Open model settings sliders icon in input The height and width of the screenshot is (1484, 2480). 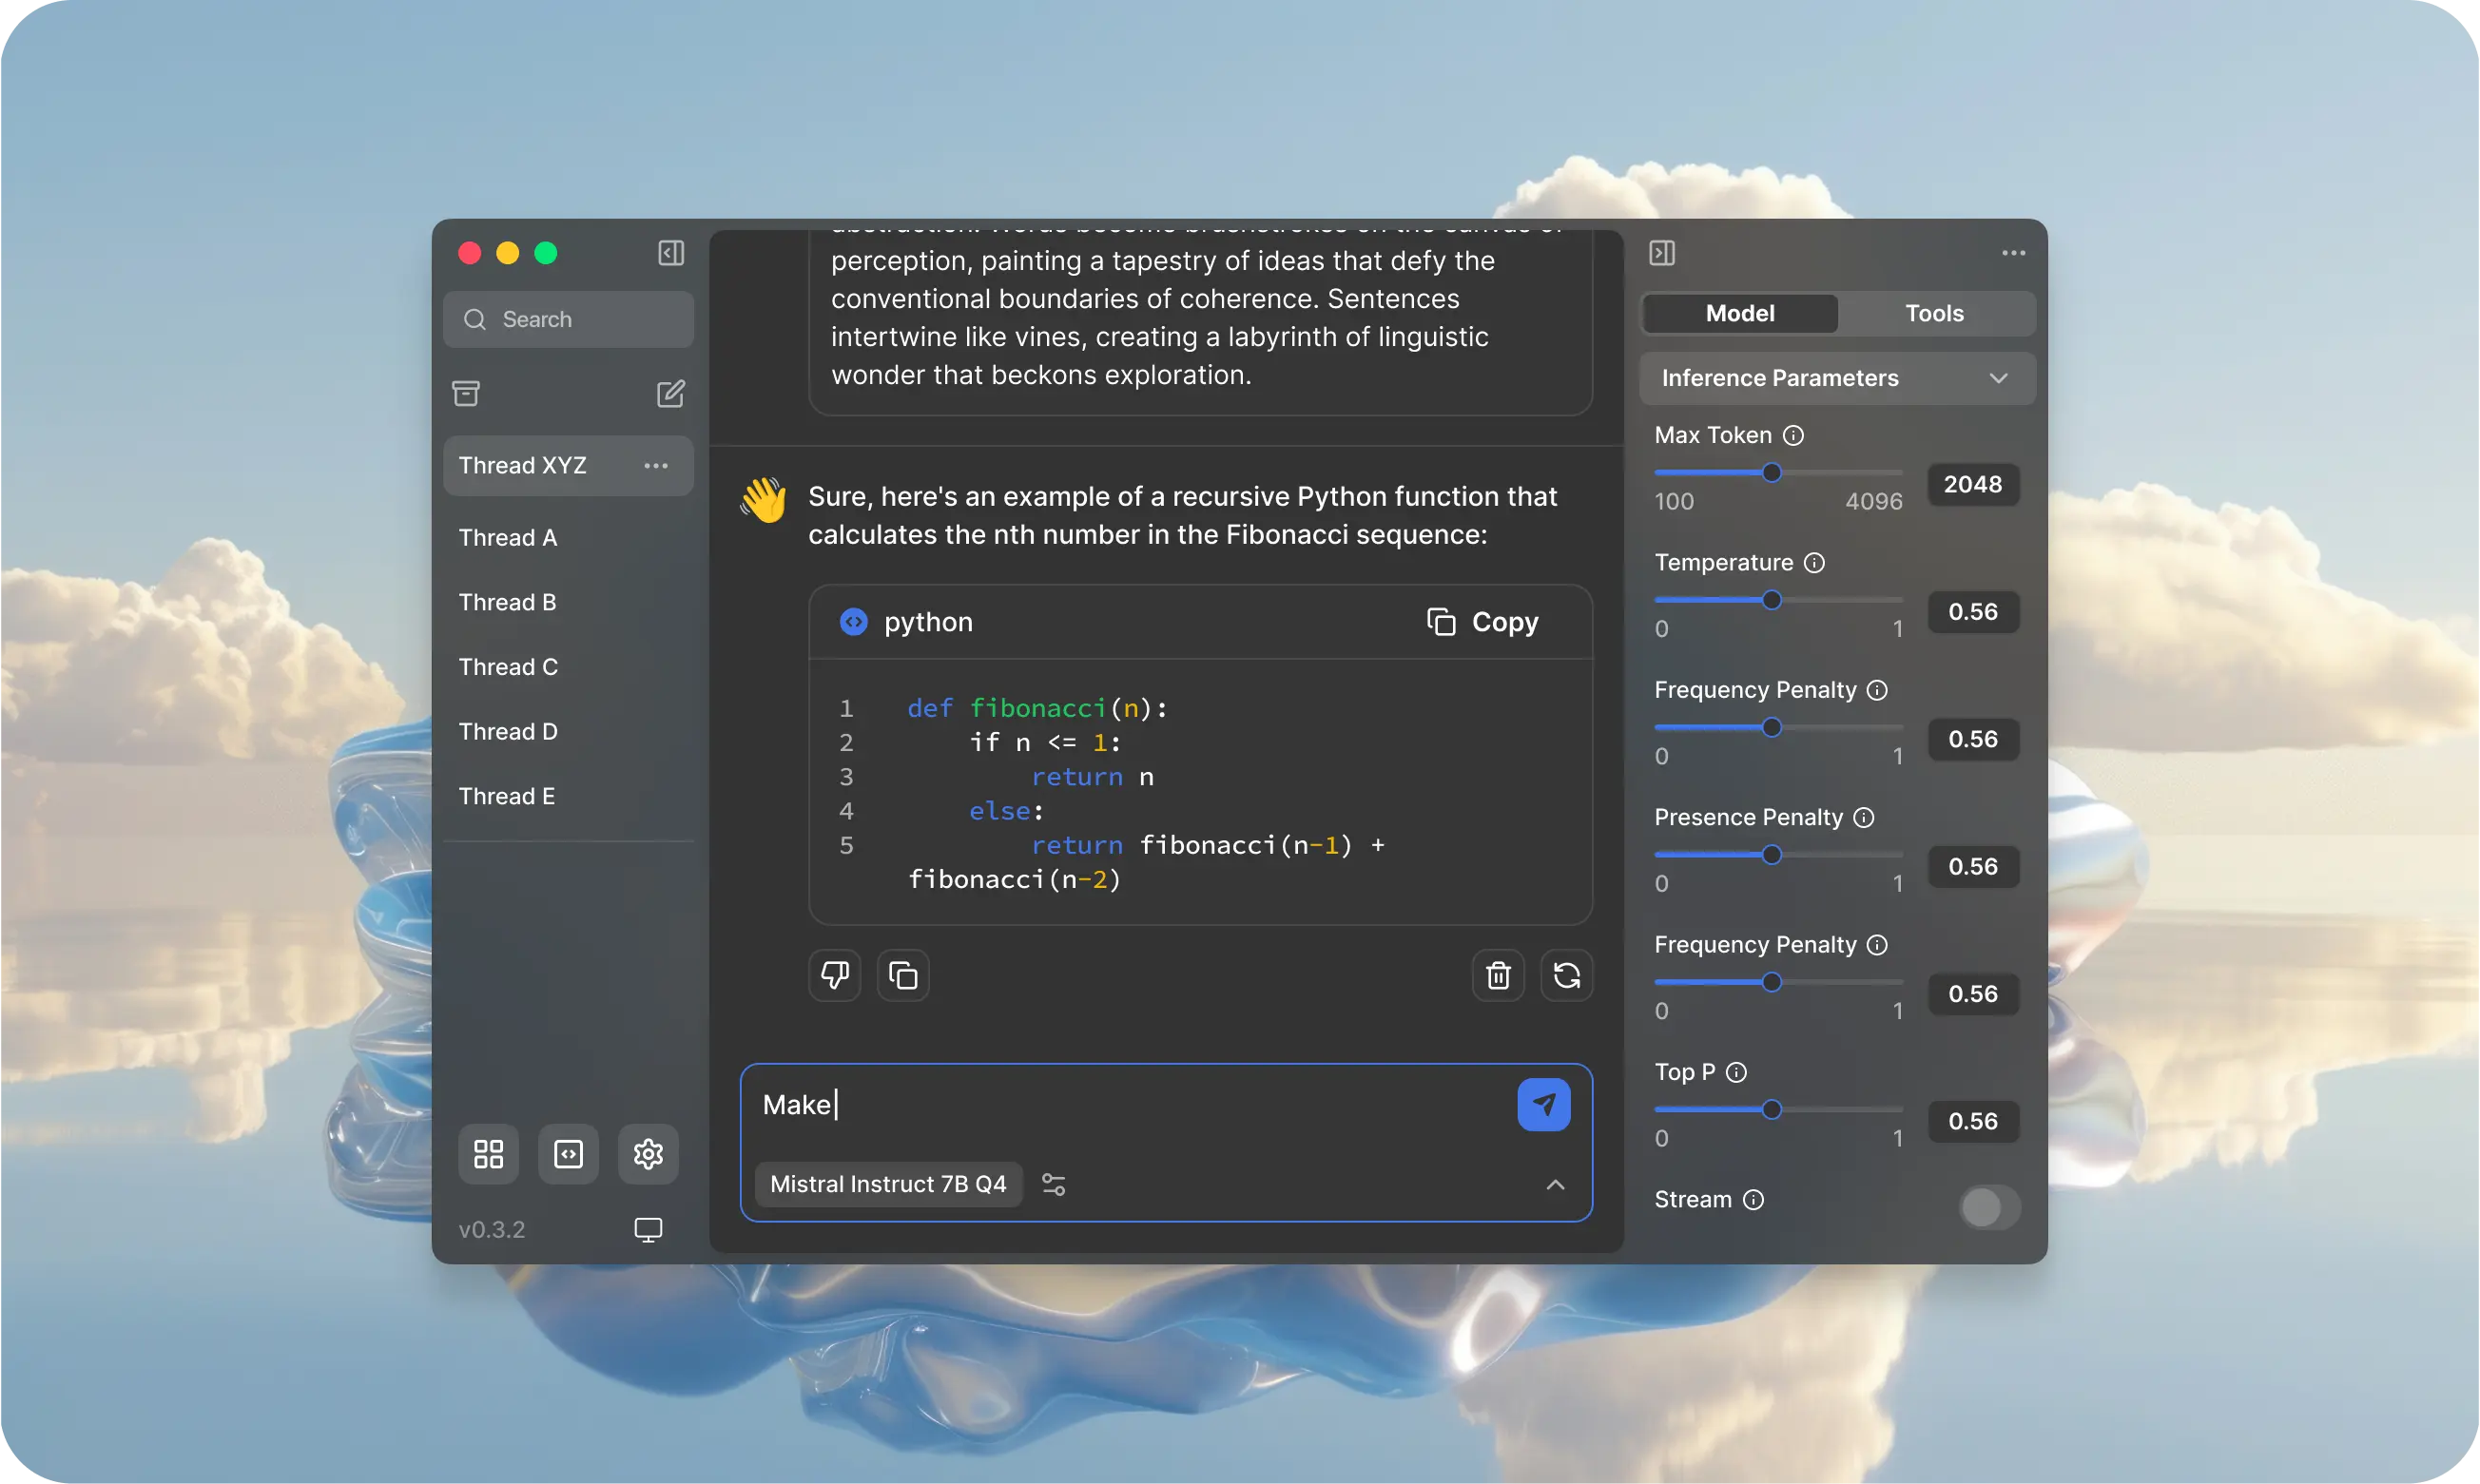(x=1053, y=1184)
